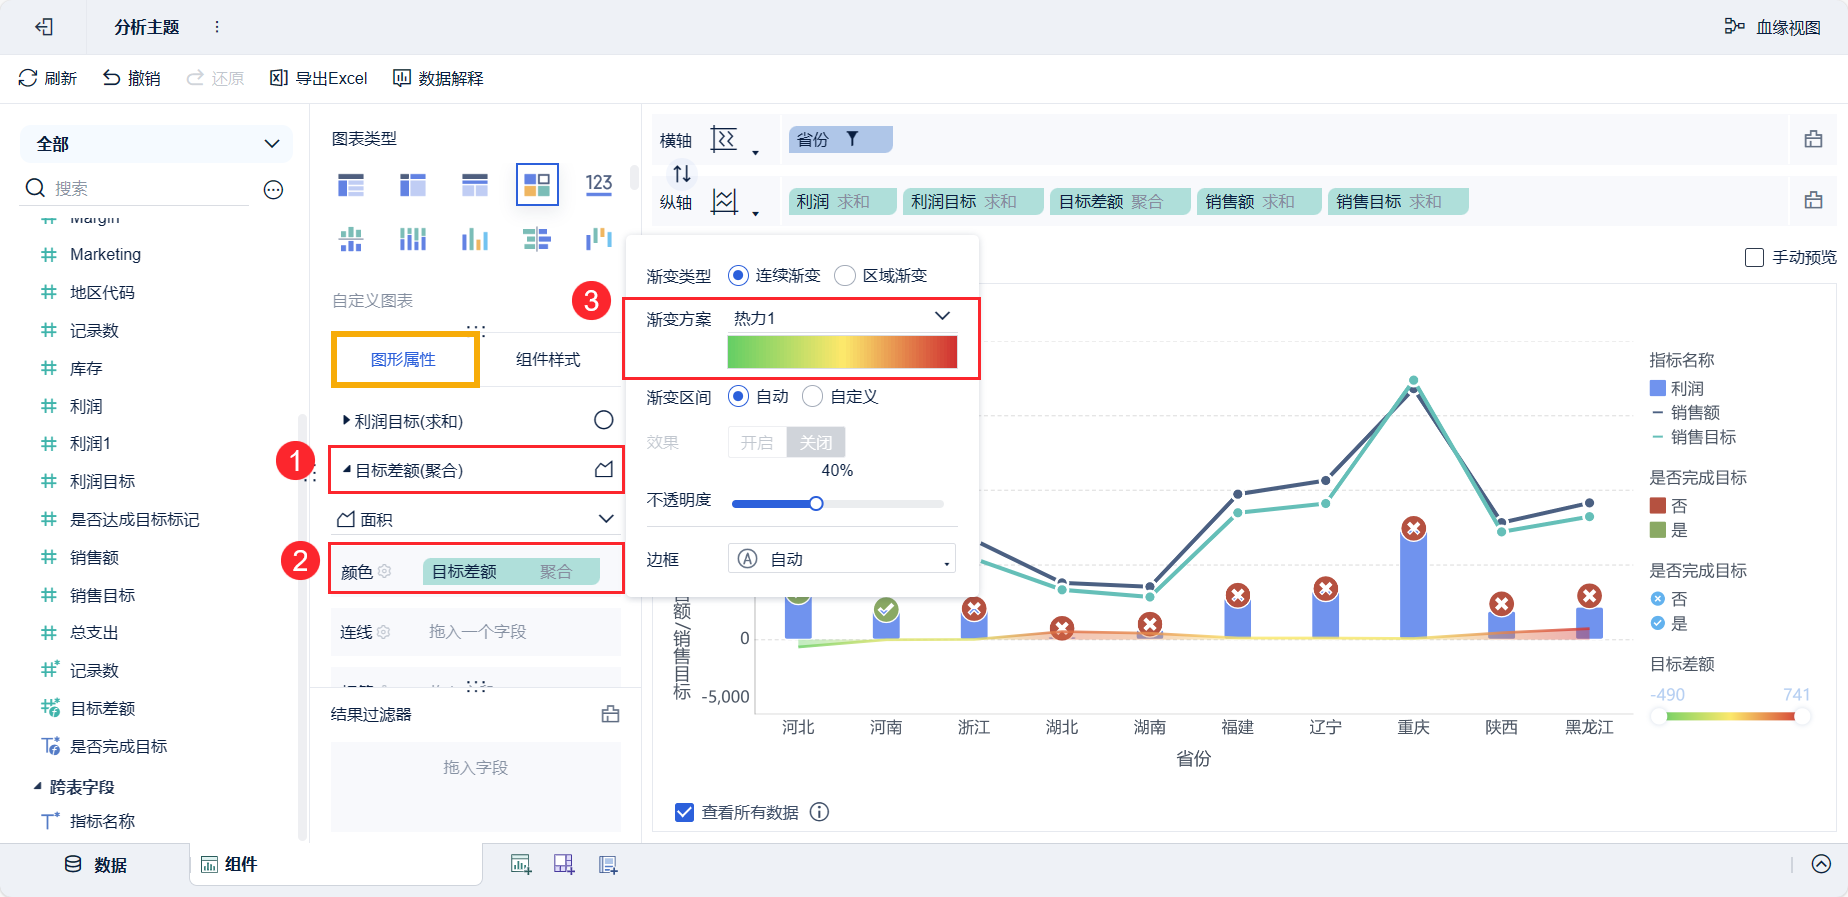Click the 撤销 undo button
Image resolution: width=1848 pixels, height=897 pixels.
[132, 78]
